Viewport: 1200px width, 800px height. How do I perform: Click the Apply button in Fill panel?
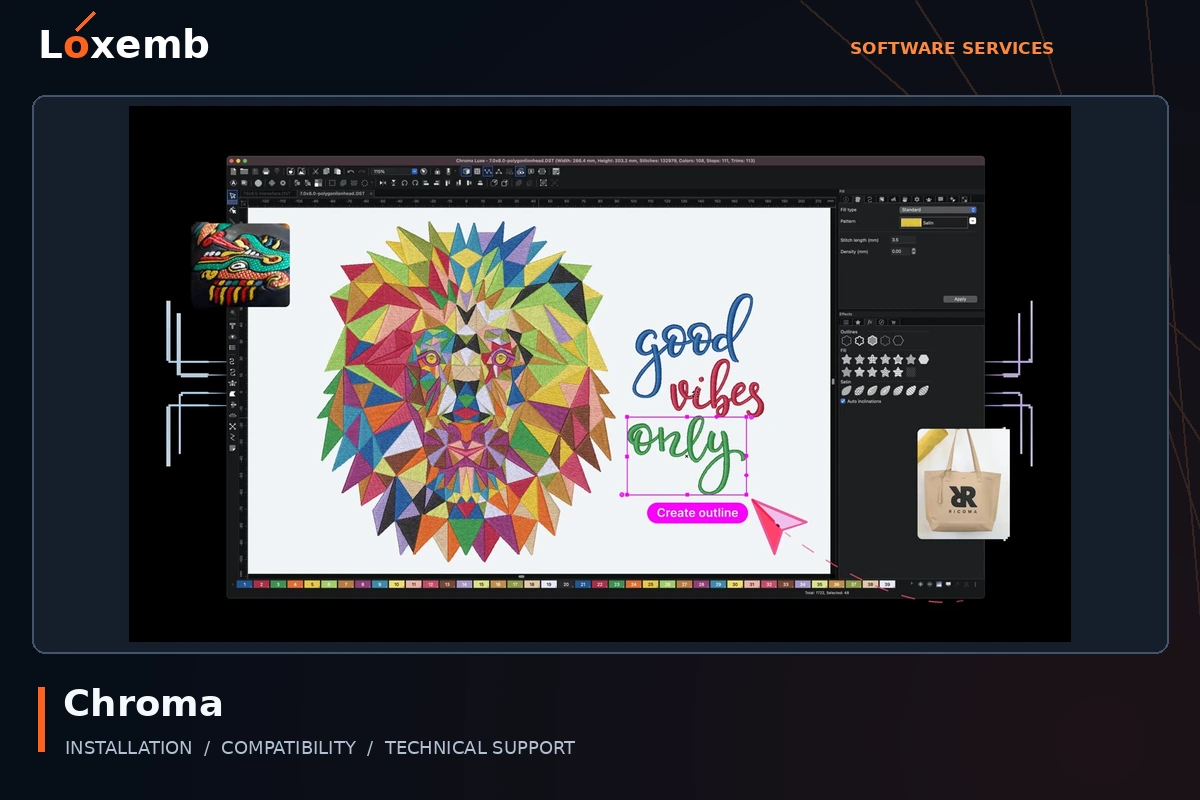click(960, 299)
